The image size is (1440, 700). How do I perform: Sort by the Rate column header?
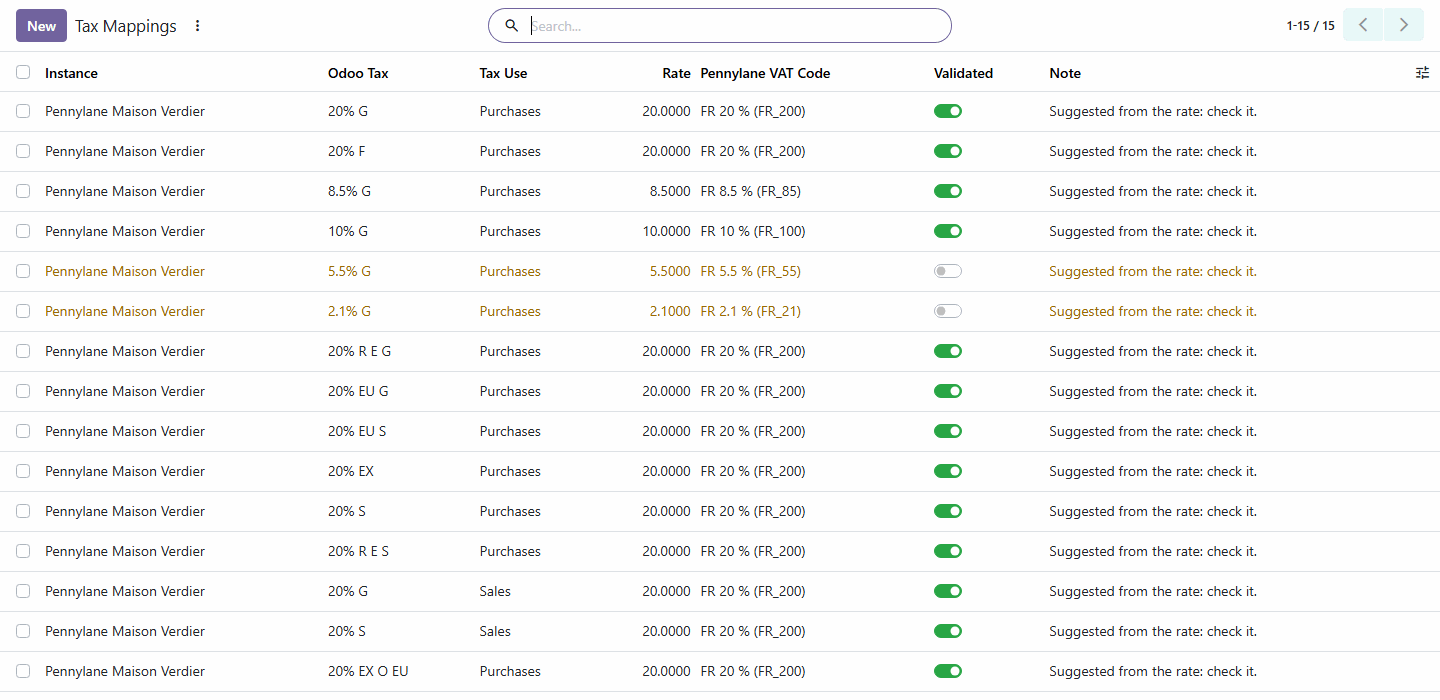click(x=676, y=73)
